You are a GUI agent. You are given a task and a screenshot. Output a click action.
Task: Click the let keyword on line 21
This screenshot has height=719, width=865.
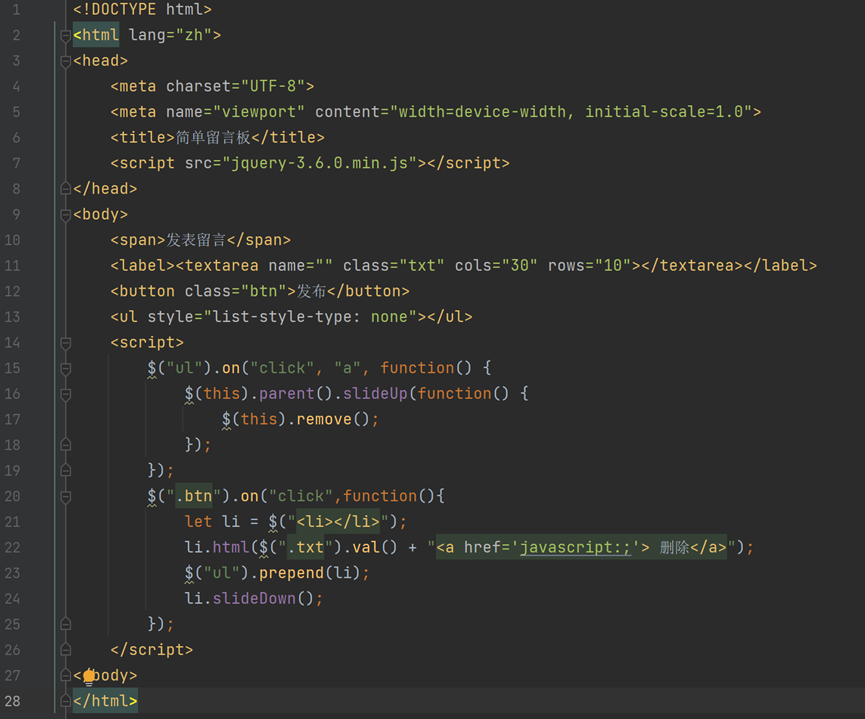(198, 521)
